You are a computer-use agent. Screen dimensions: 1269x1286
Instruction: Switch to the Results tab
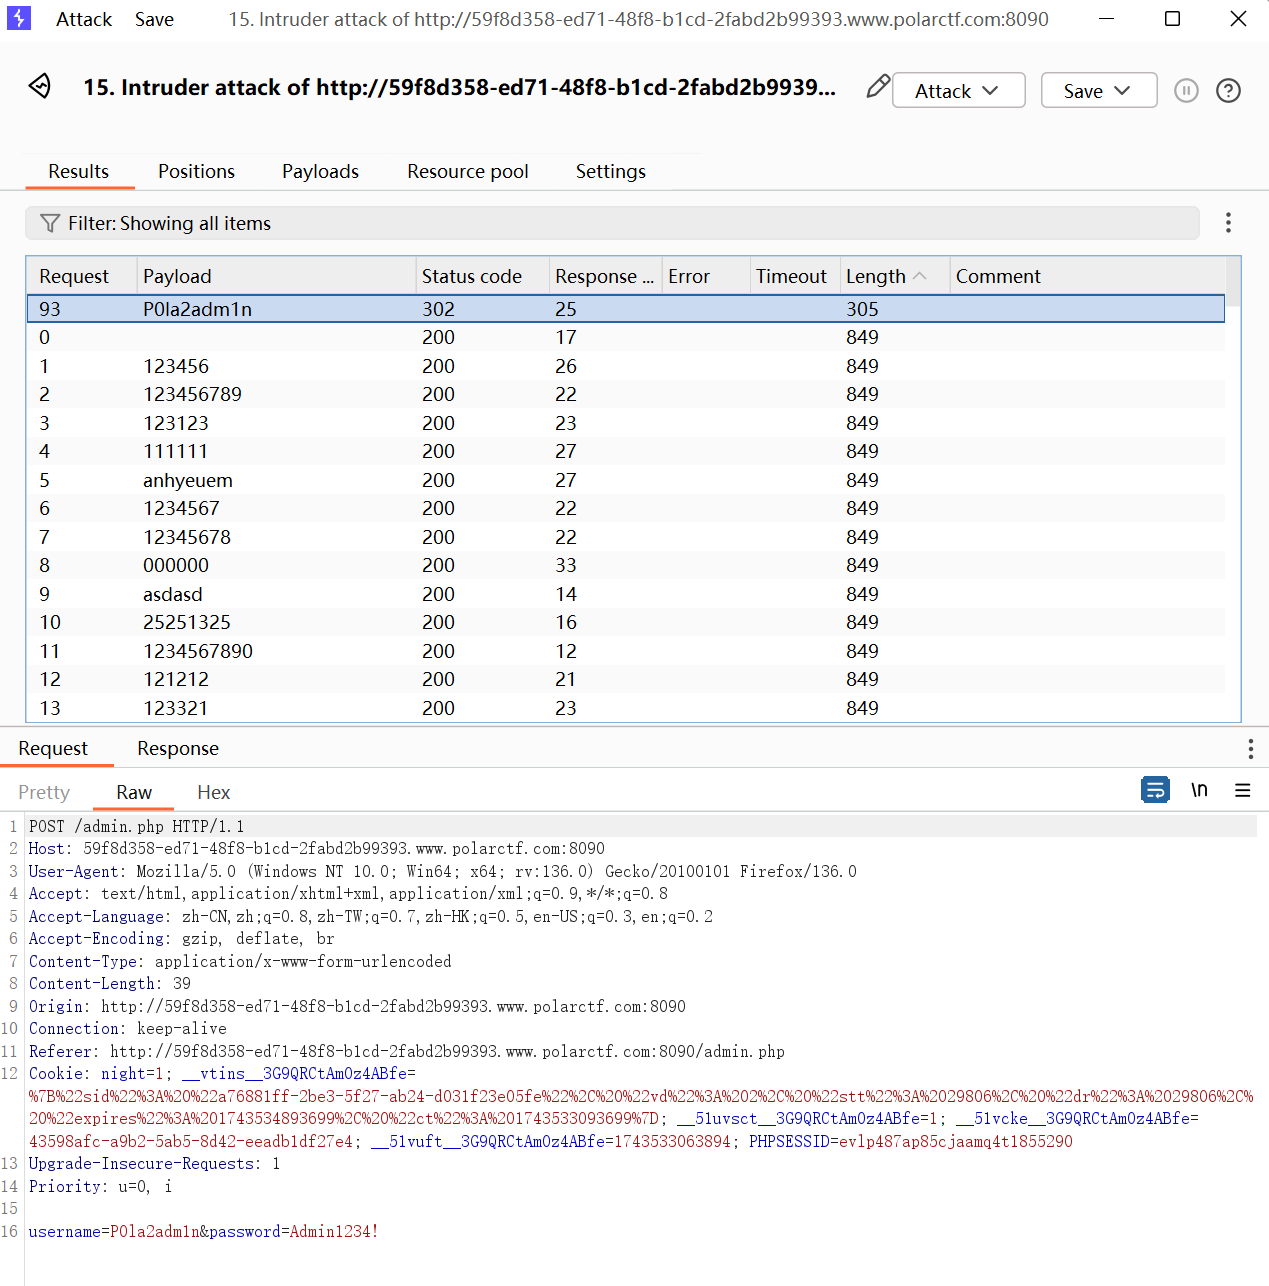tap(79, 171)
